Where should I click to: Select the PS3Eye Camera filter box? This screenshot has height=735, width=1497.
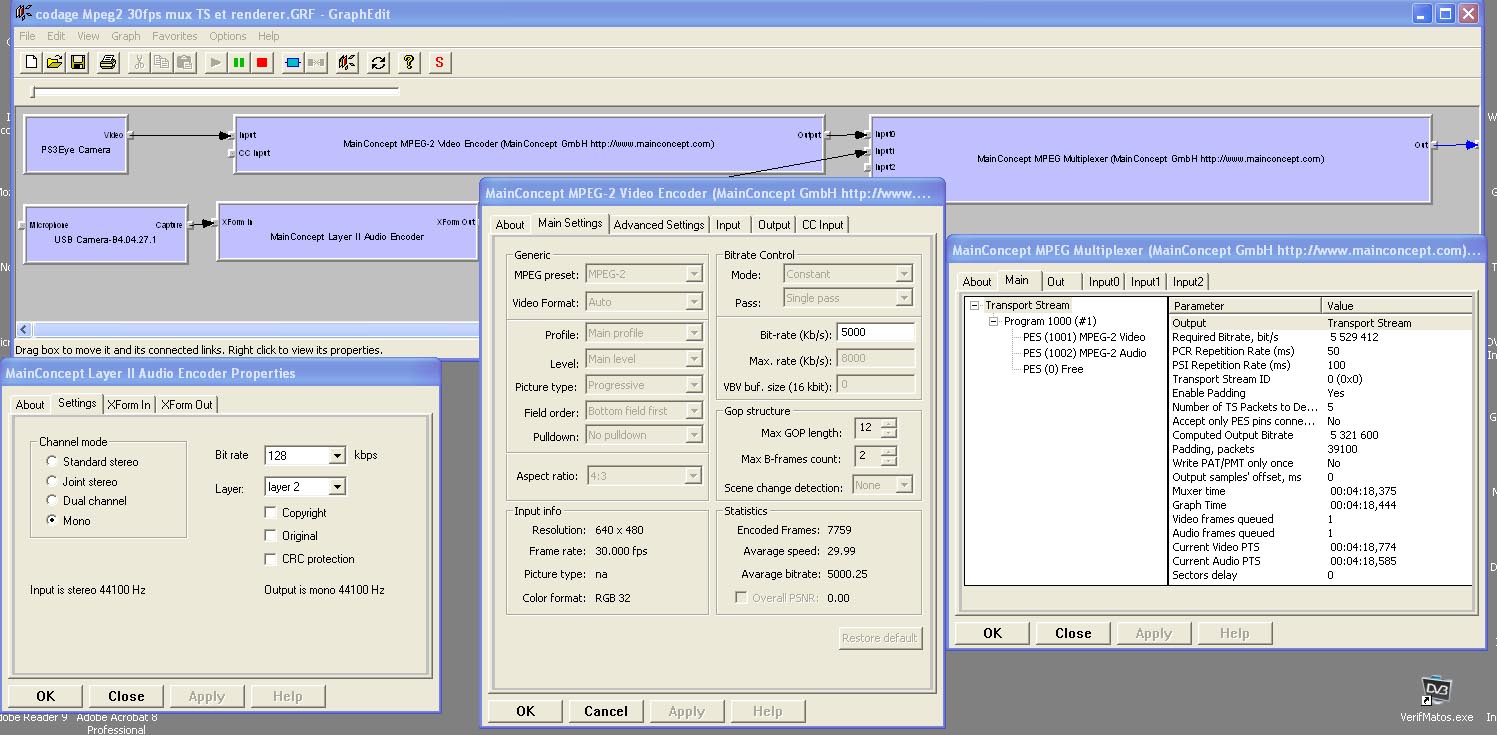(x=76, y=145)
